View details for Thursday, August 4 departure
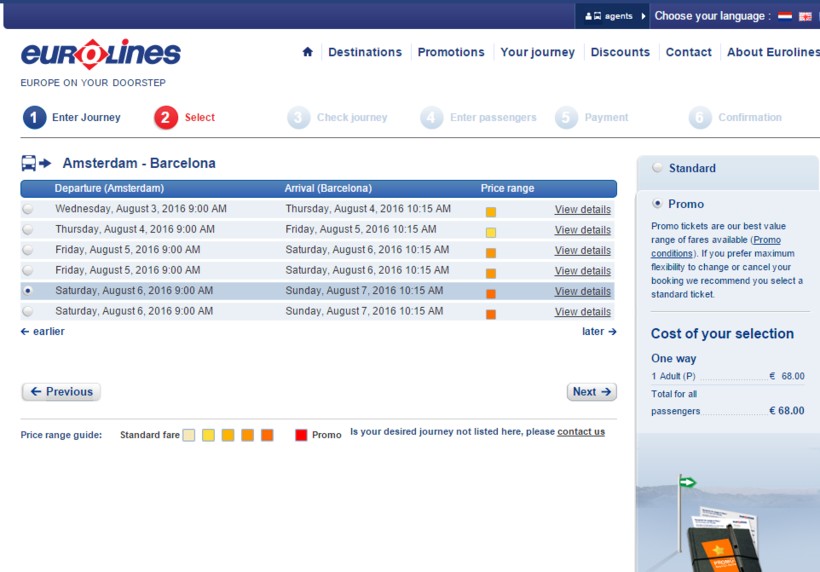The height and width of the screenshot is (572, 820). click(x=583, y=230)
